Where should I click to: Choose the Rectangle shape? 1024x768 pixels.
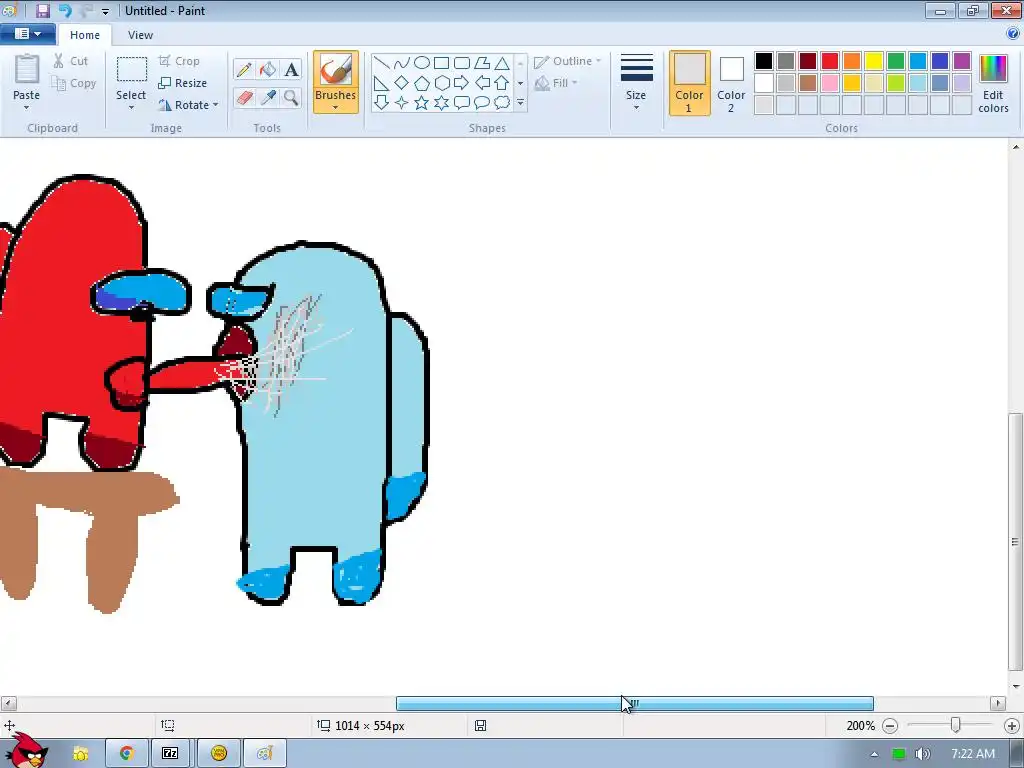click(x=441, y=63)
